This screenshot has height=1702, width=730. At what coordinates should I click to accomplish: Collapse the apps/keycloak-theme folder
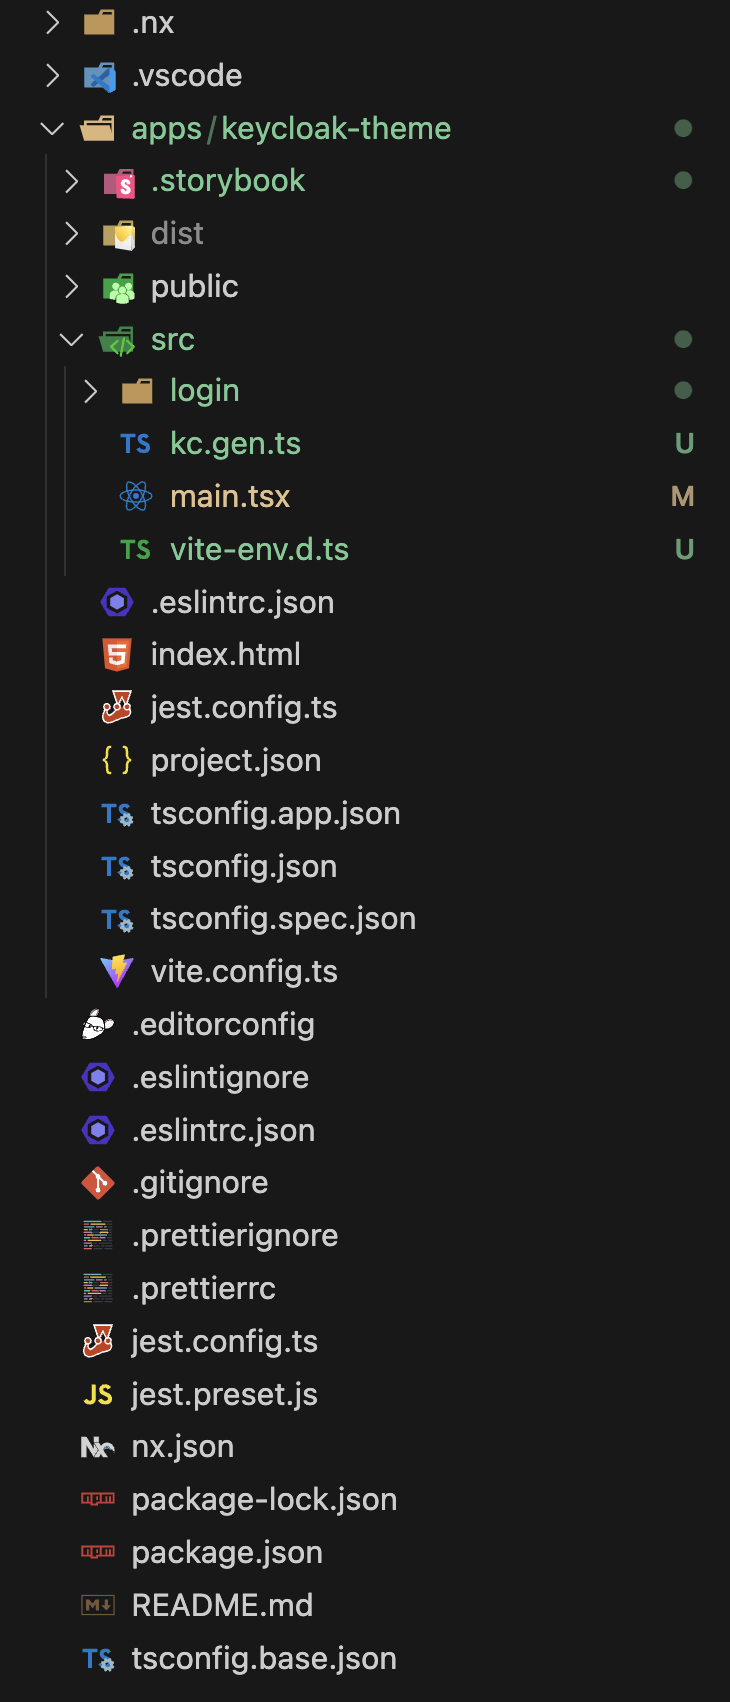point(52,129)
